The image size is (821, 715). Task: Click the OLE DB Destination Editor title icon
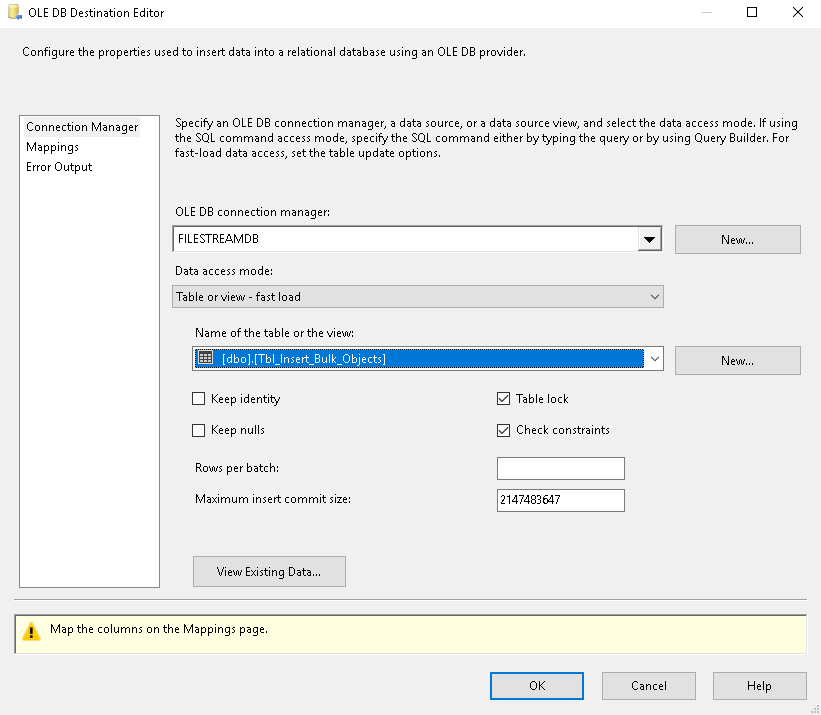[x=15, y=13]
